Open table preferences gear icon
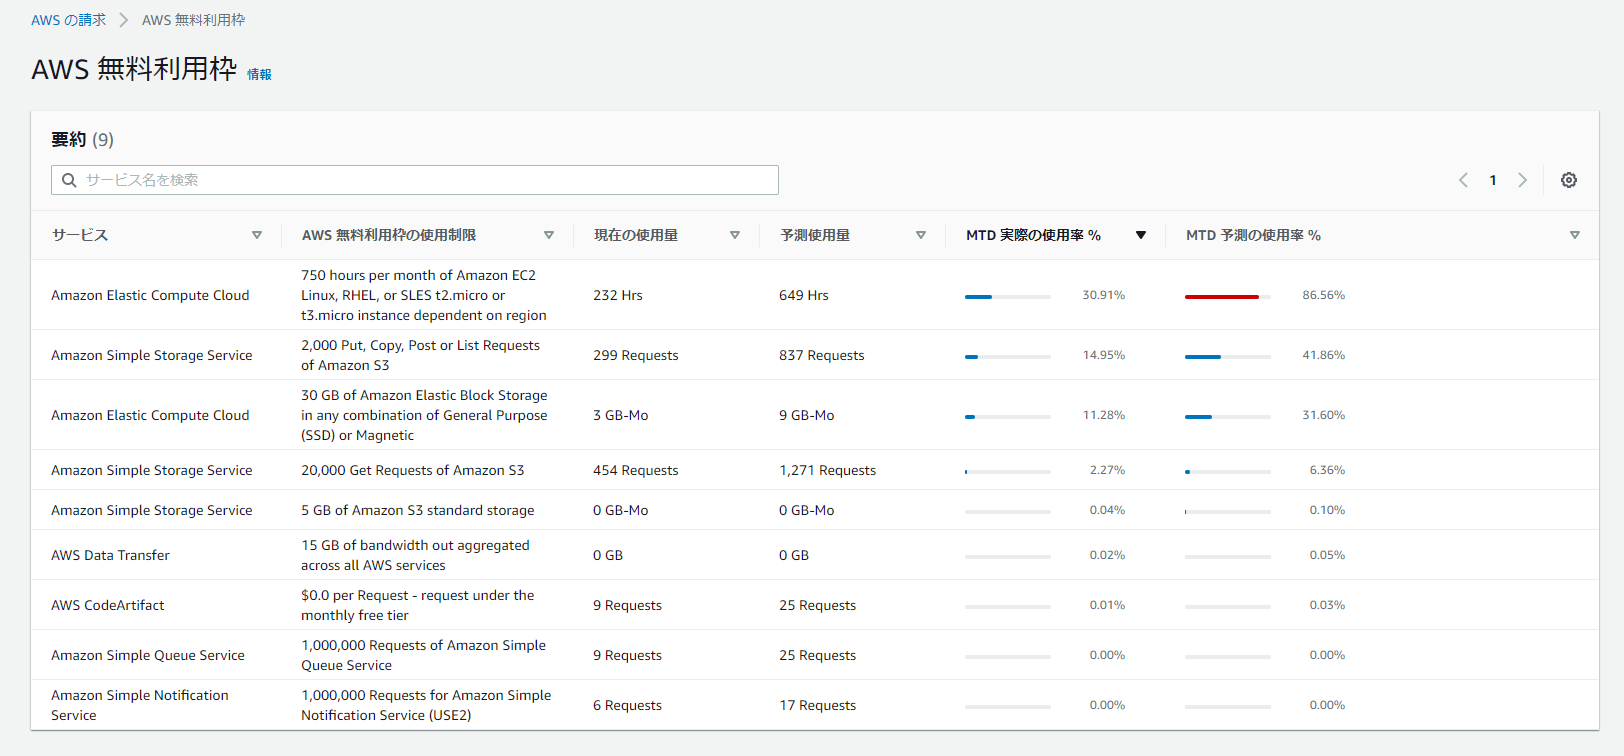The image size is (1624, 756). [1569, 180]
